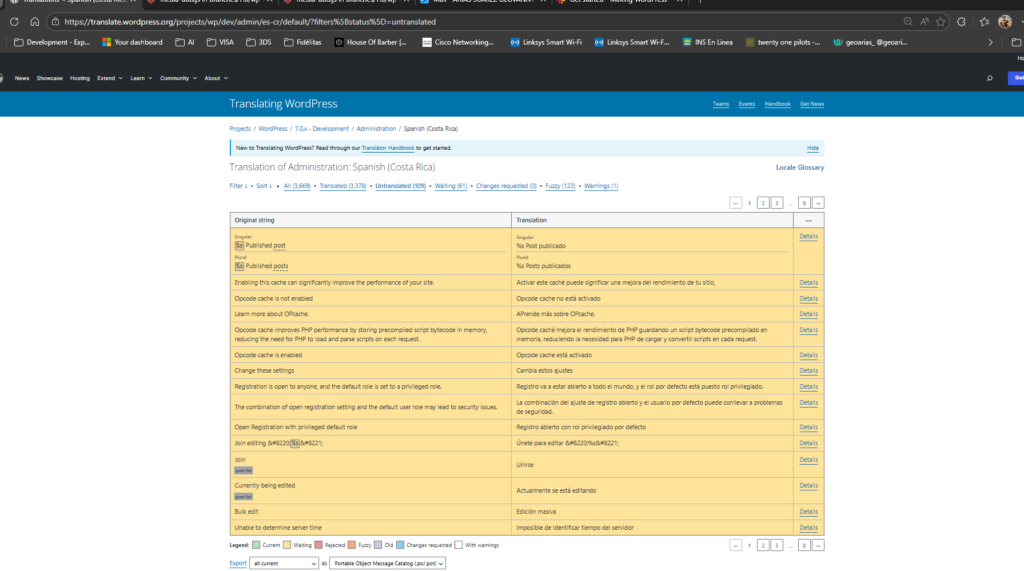Expand the Filter options
The width and height of the screenshot is (1024, 571).
click(238, 186)
